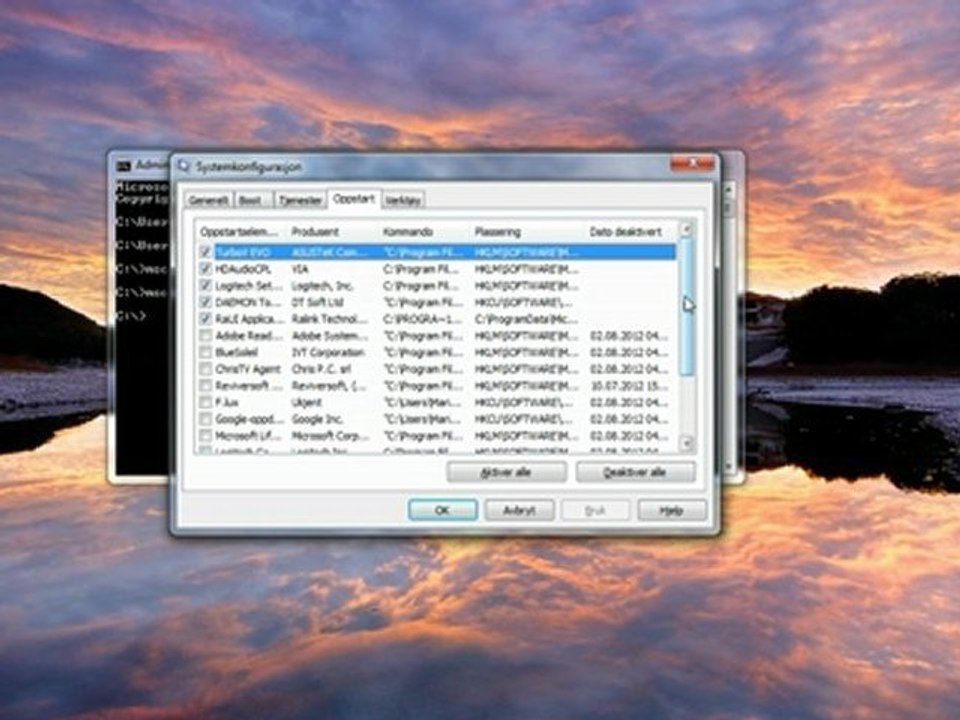Image resolution: width=960 pixels, height=720 pixels.
Task: Select the Logitech, Inc. producer cell
Action: tap(322, 285)
